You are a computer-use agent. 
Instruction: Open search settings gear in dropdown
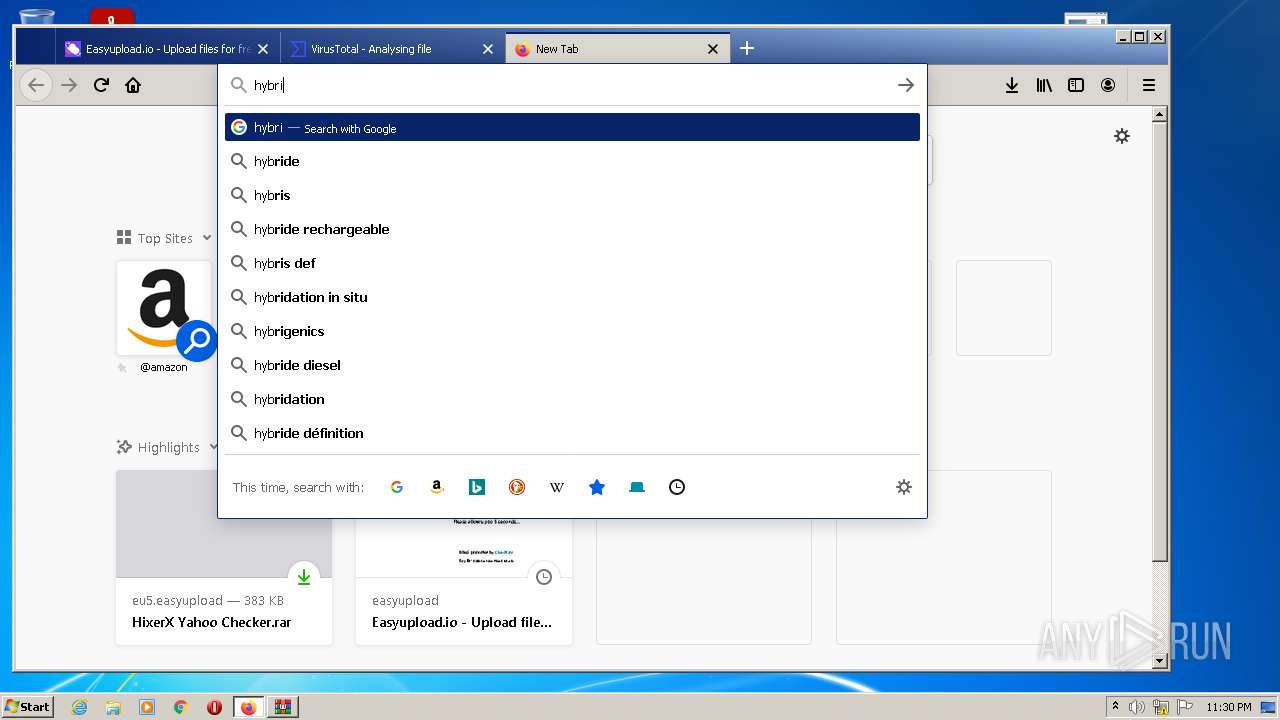pyautogui.click(x=904, y=487)
